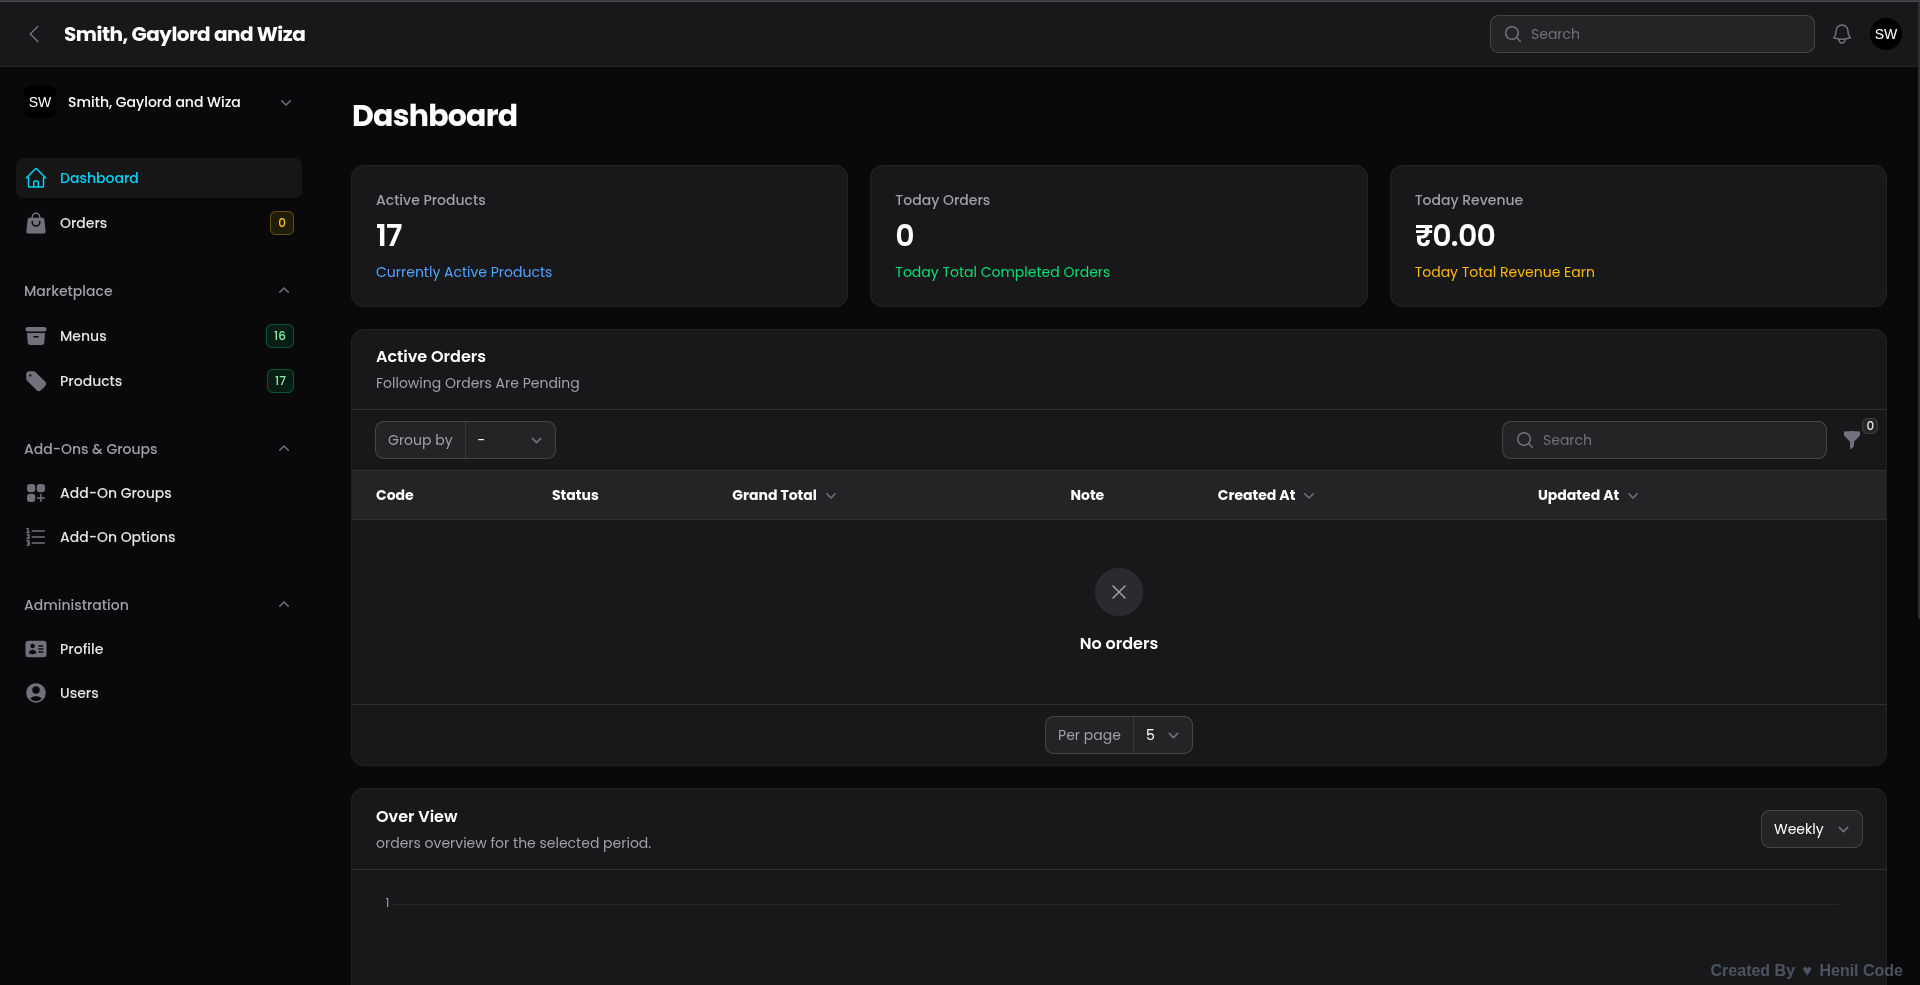Image resolution: width=1920 pixels, height=985 pixels.
Task: Click the Orders bag icon
Action: tap(36, 223)
